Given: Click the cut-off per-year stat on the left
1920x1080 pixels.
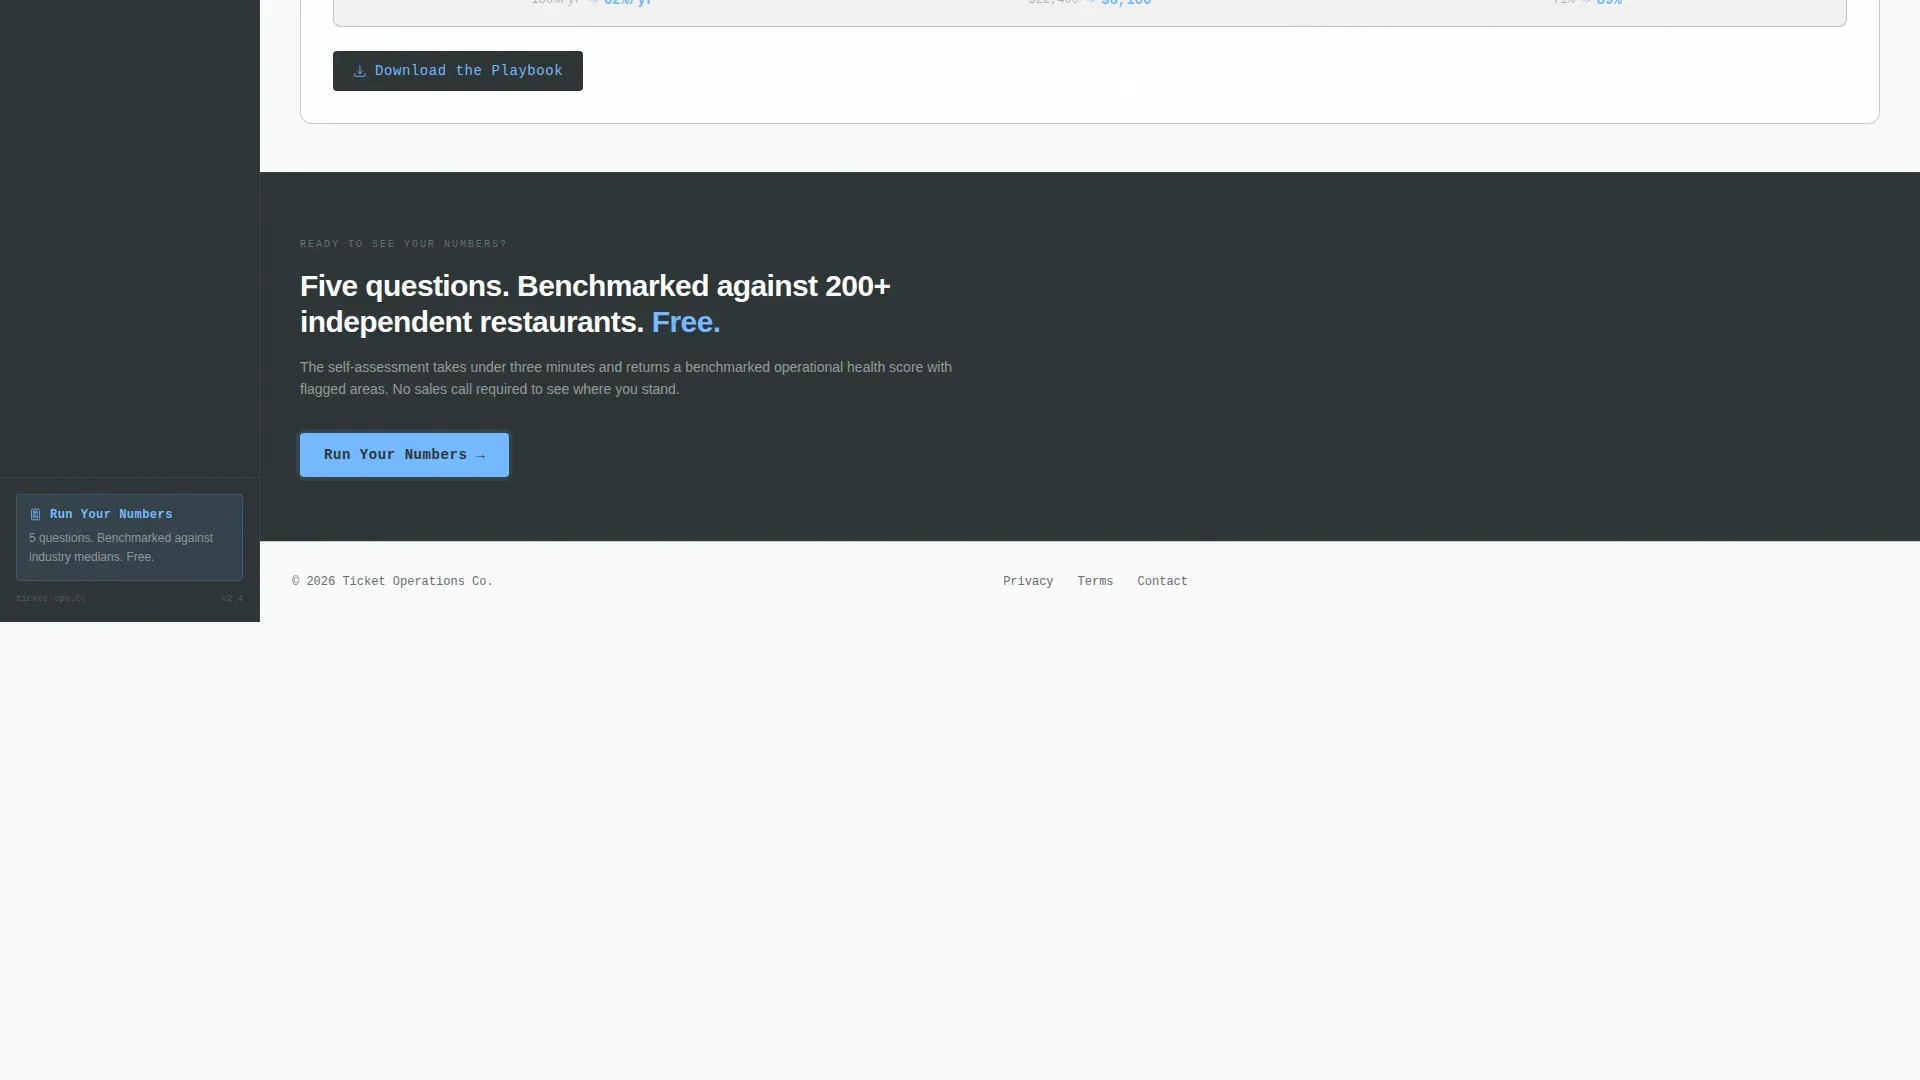Looking at the screenshot, I should [x=591, y=3].
